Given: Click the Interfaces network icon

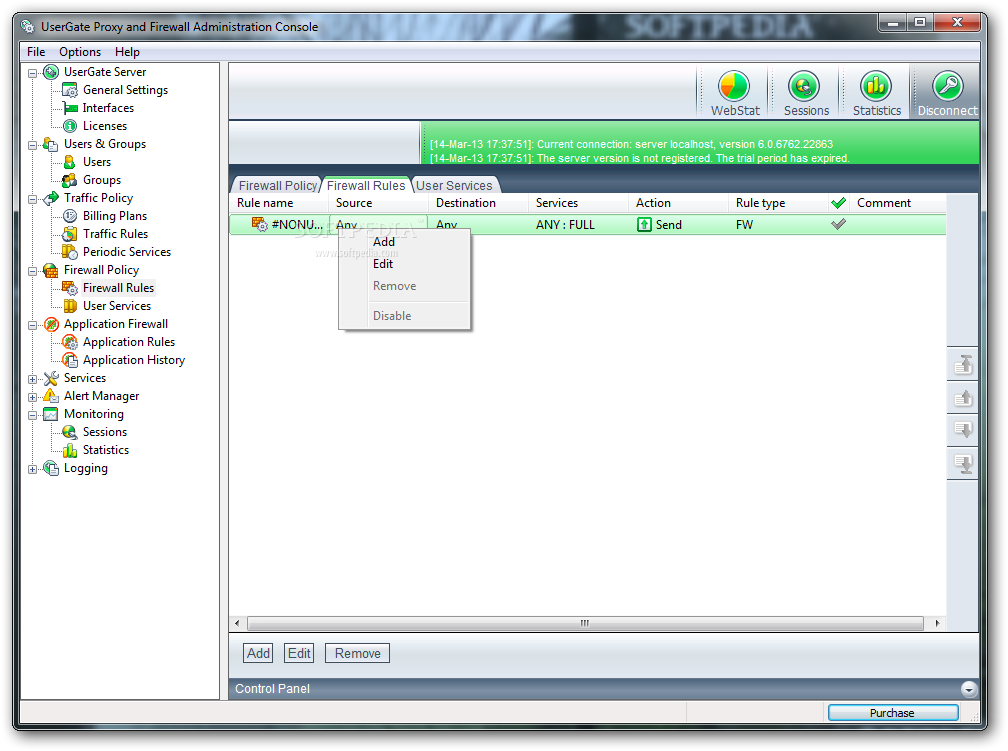Looking at the screenshot, I should click(70, 108).
